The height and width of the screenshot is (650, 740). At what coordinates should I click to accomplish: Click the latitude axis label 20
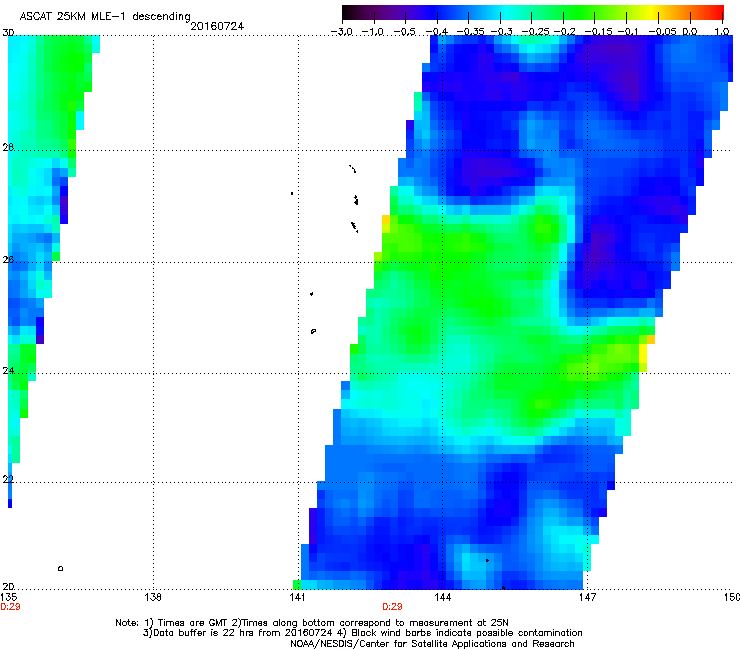click(x=8, y=586)
